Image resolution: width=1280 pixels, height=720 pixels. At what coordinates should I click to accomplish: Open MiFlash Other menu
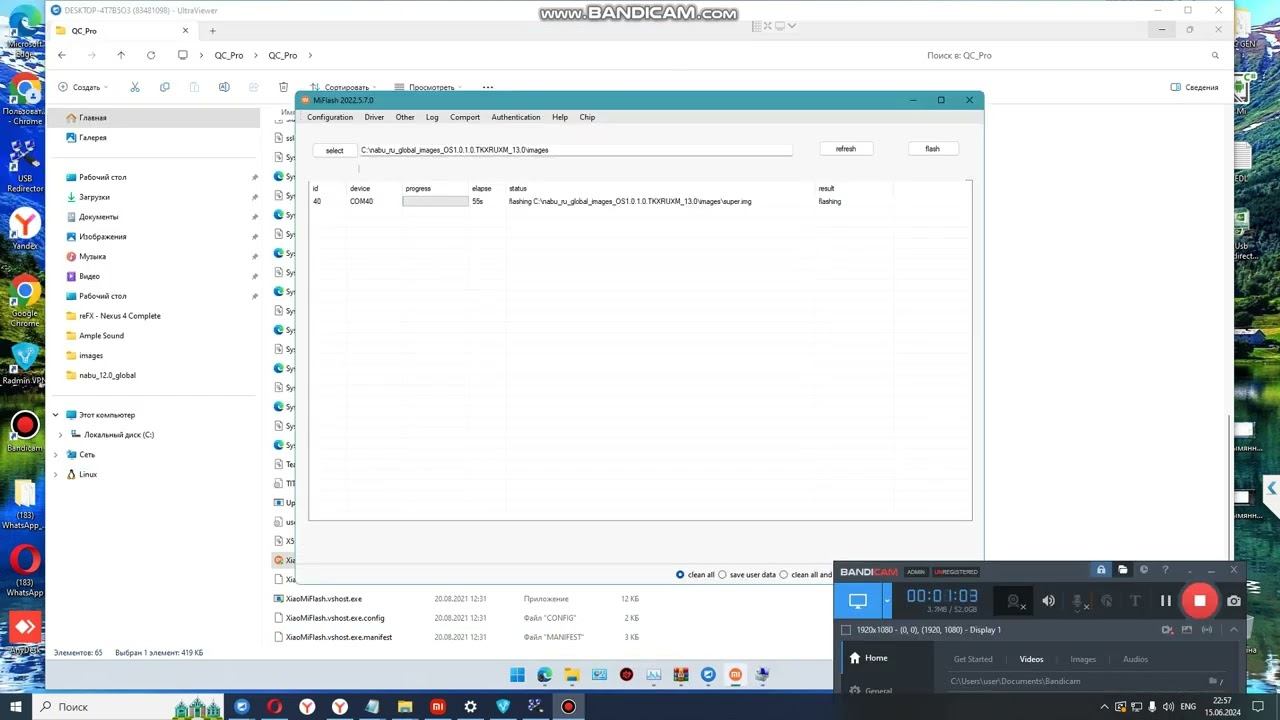click(405, 117)
